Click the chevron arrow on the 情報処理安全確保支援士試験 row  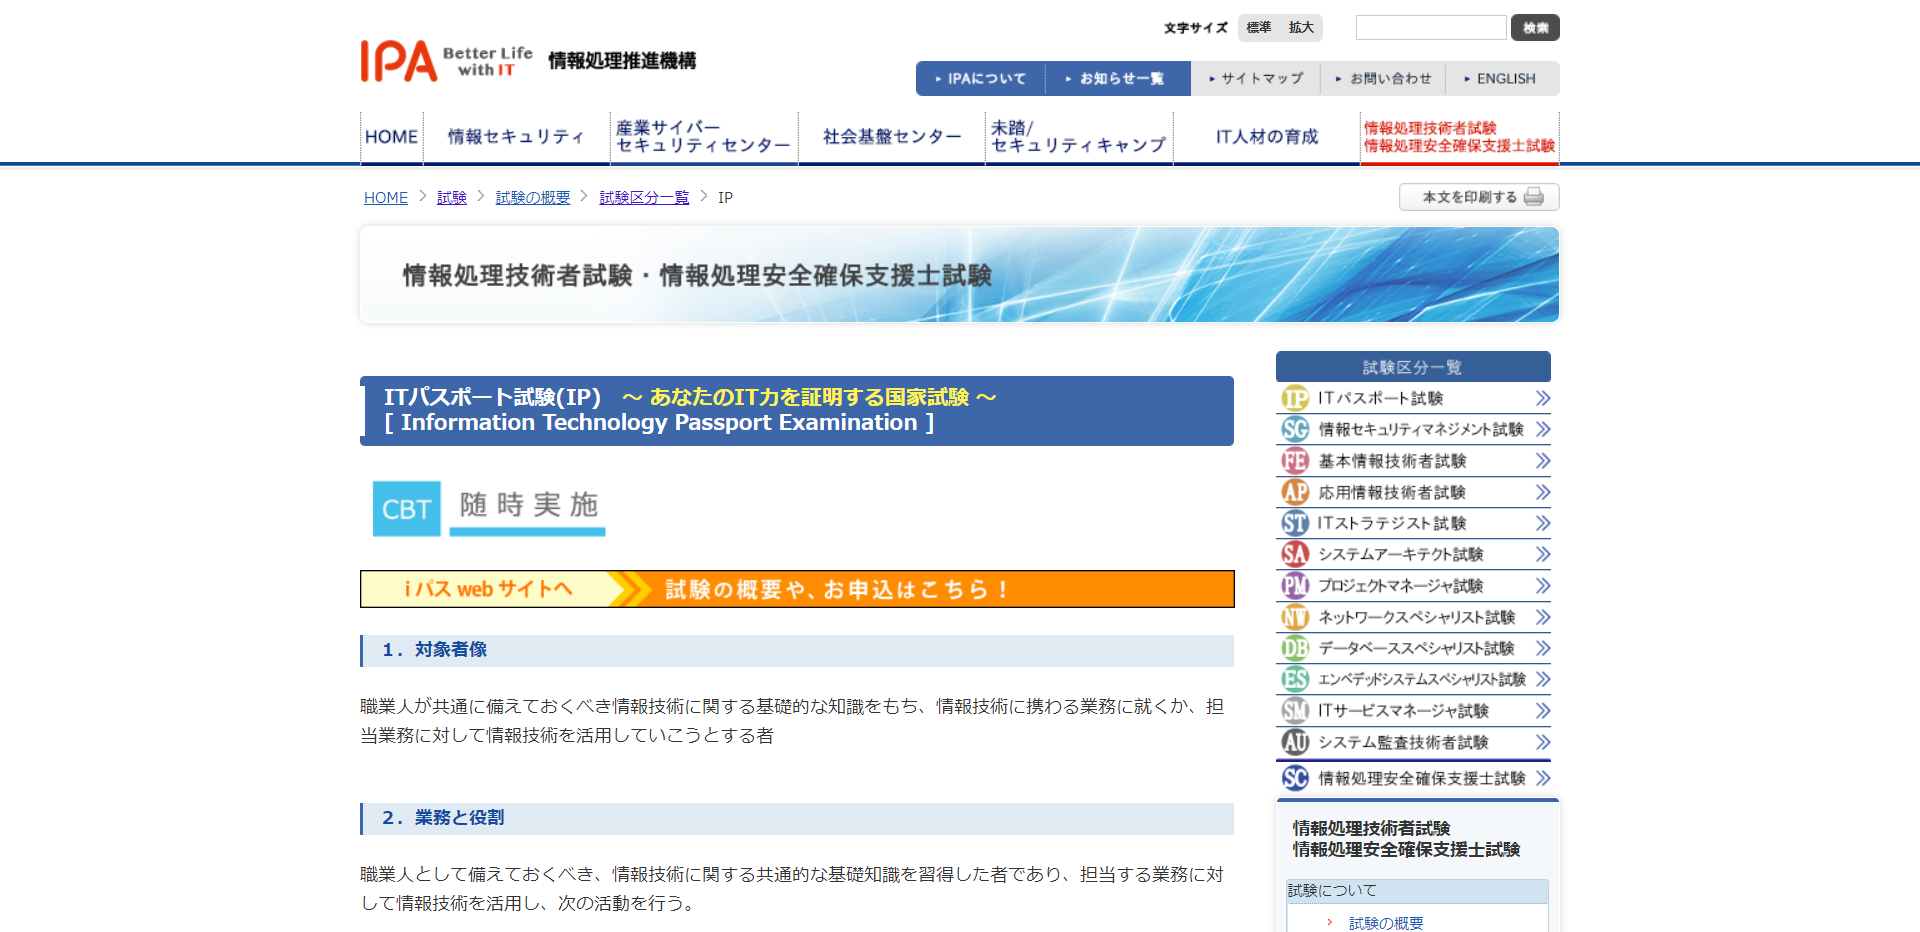[x=1543, y=778]
